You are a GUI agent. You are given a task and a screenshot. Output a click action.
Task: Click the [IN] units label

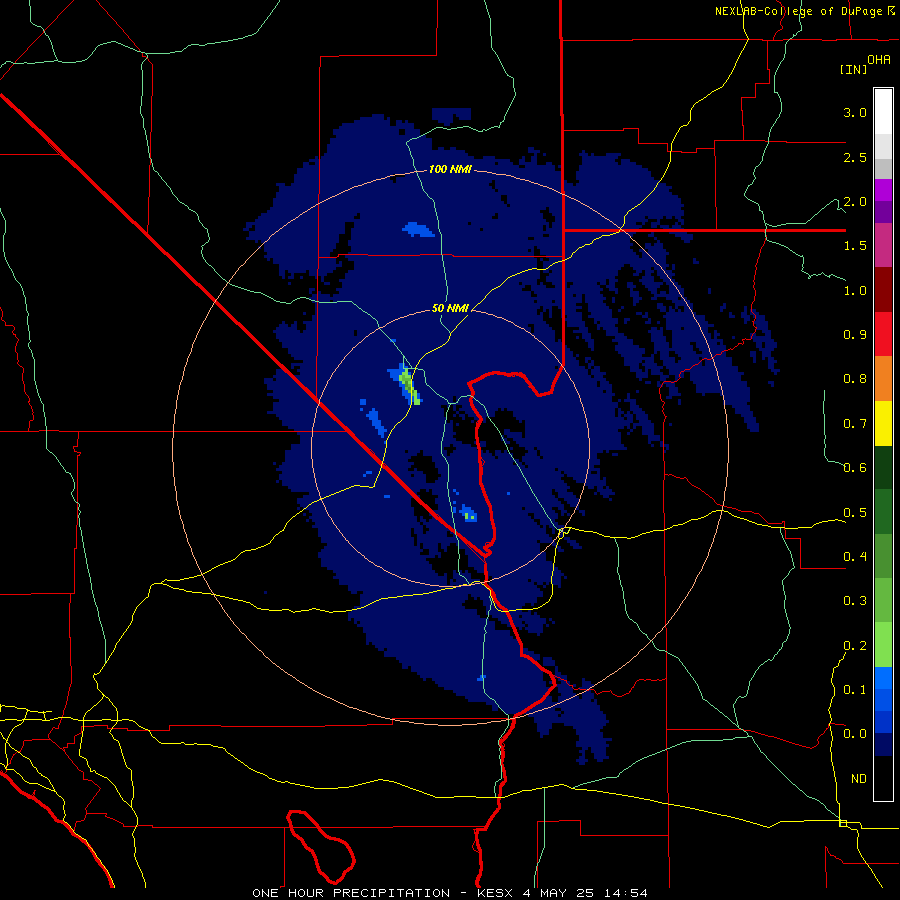coord(853,69)
